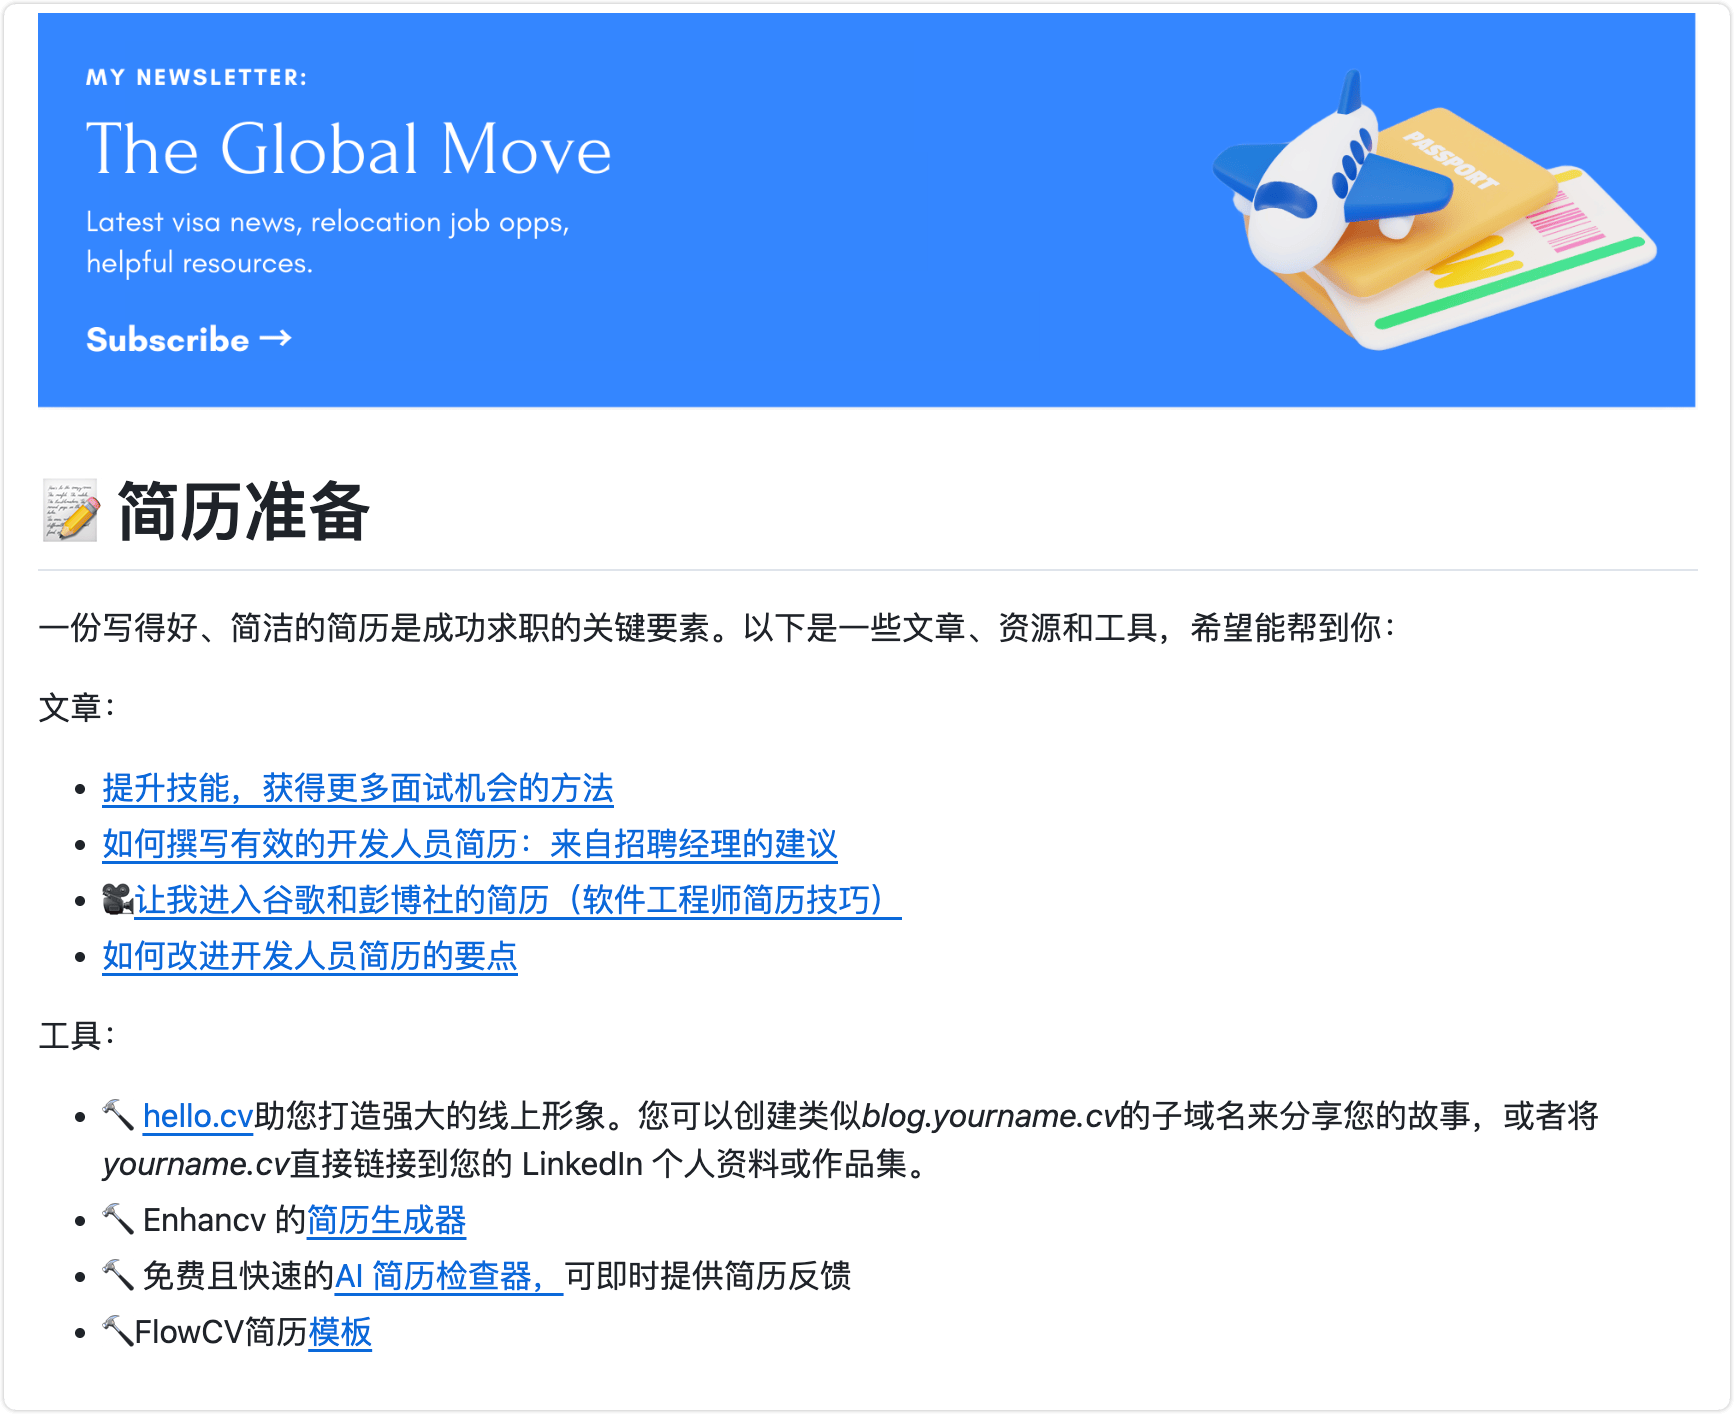
Task: Open 让我进入谷歌和彭博社的简历 video link
Action: 516,901
